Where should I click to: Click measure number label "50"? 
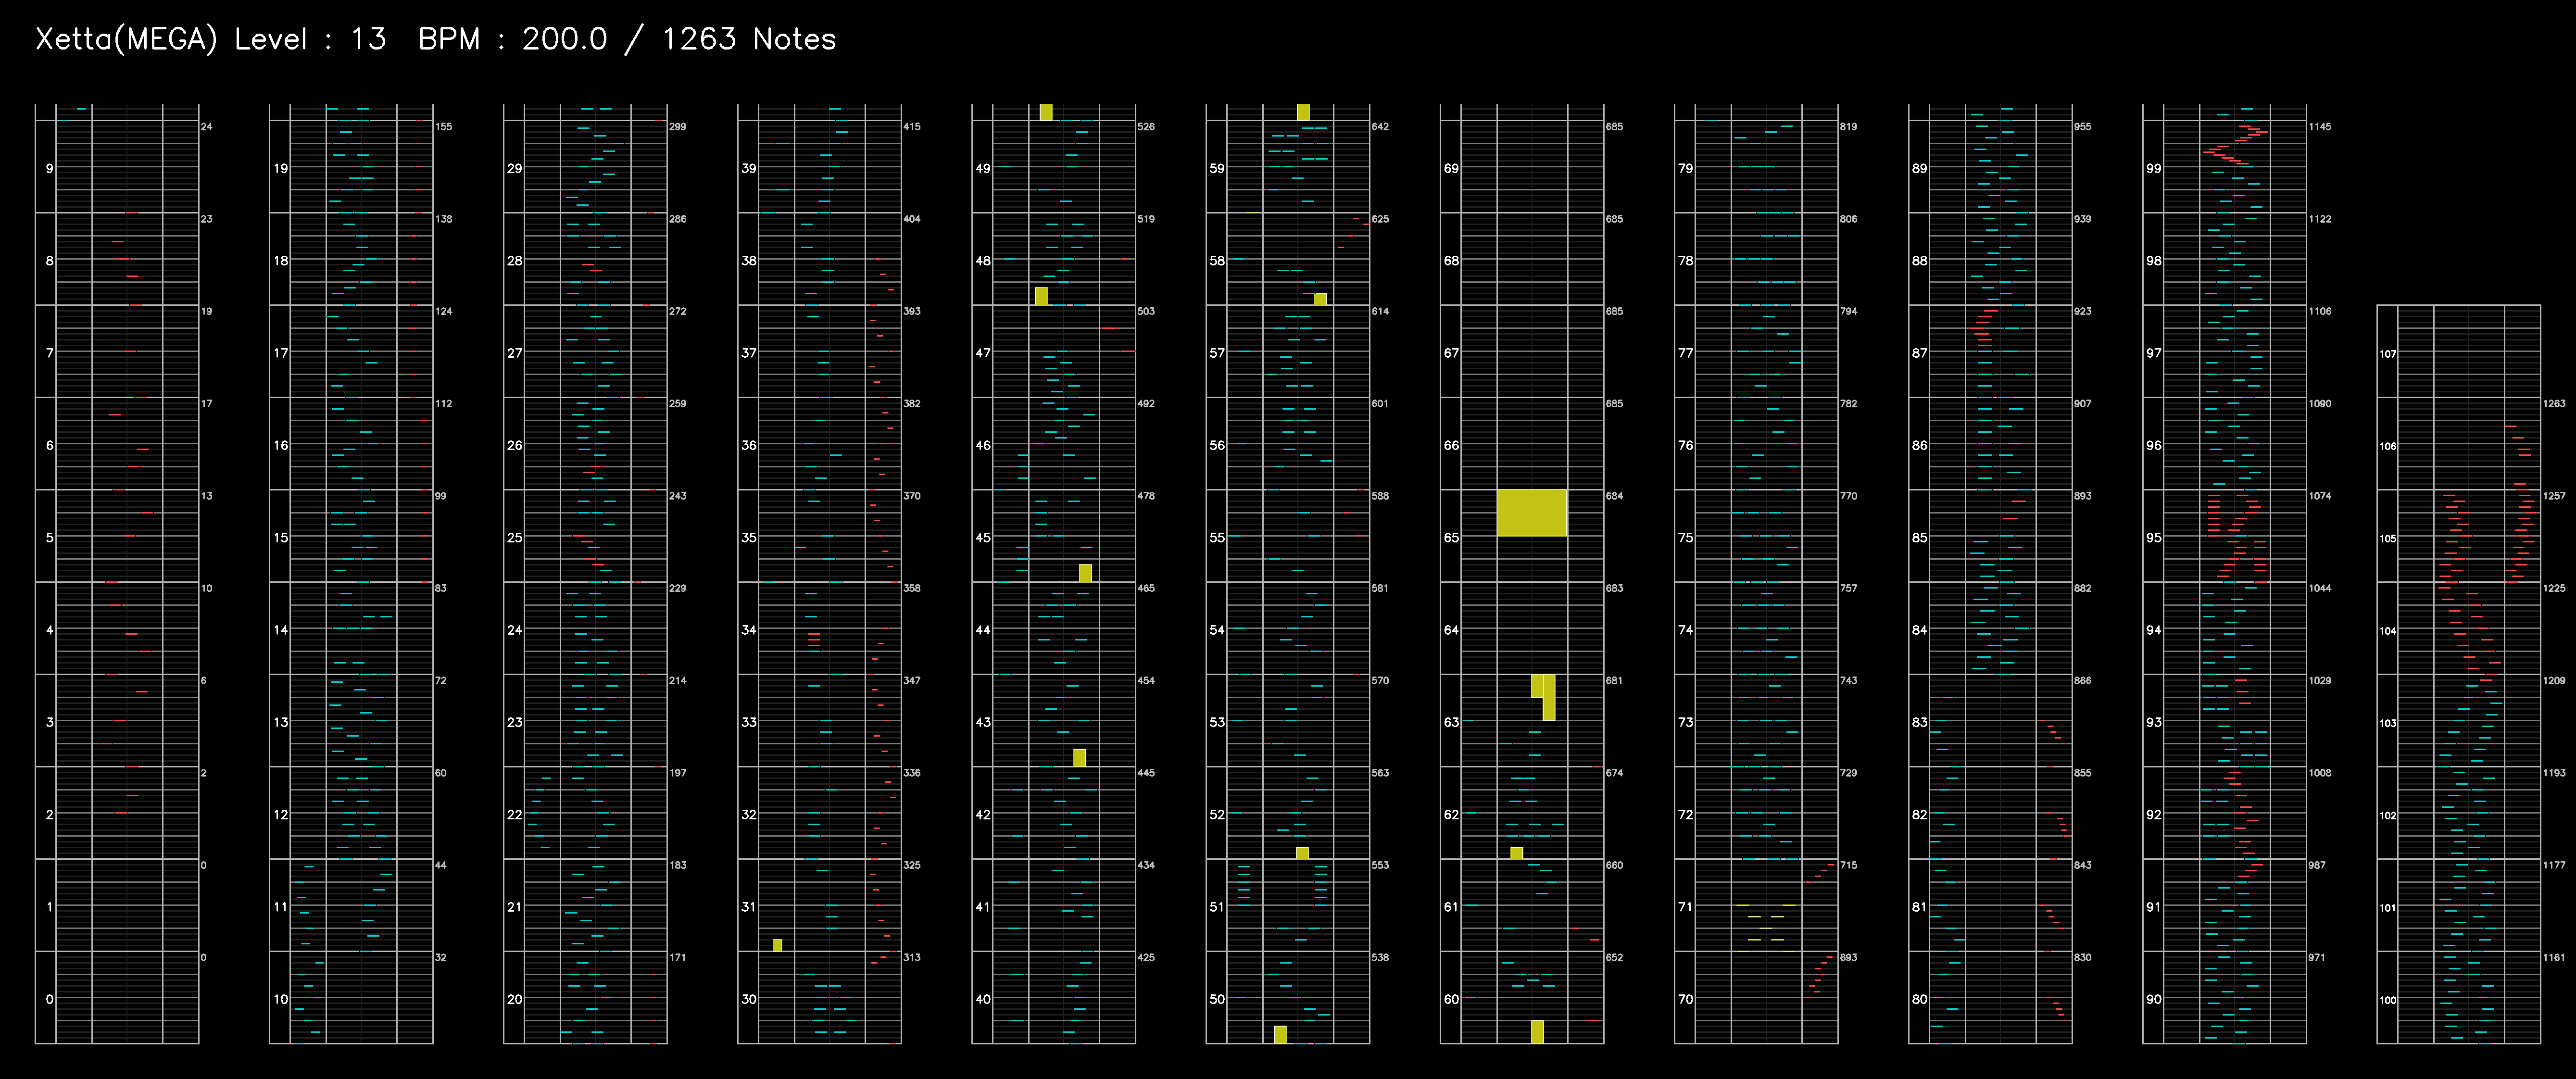click(1217, 999)
